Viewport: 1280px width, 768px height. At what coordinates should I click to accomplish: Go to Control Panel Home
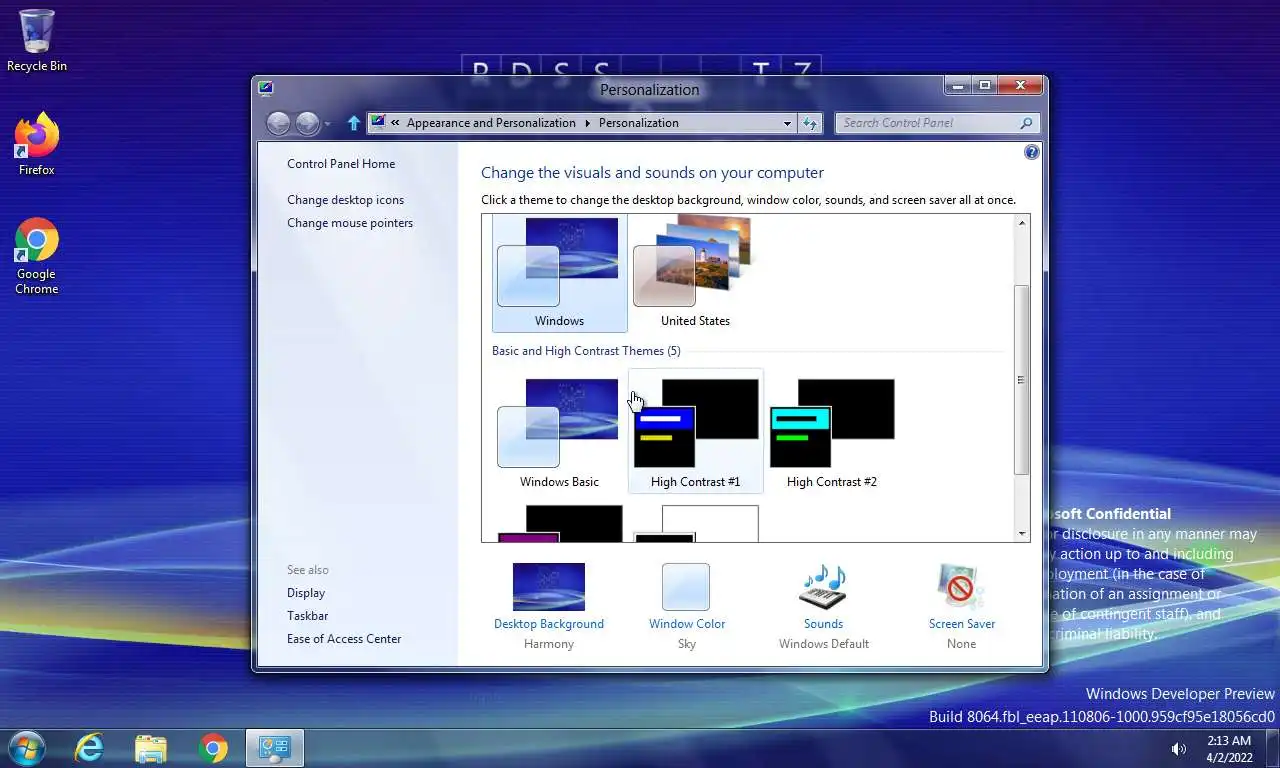(x=341, y=164)
